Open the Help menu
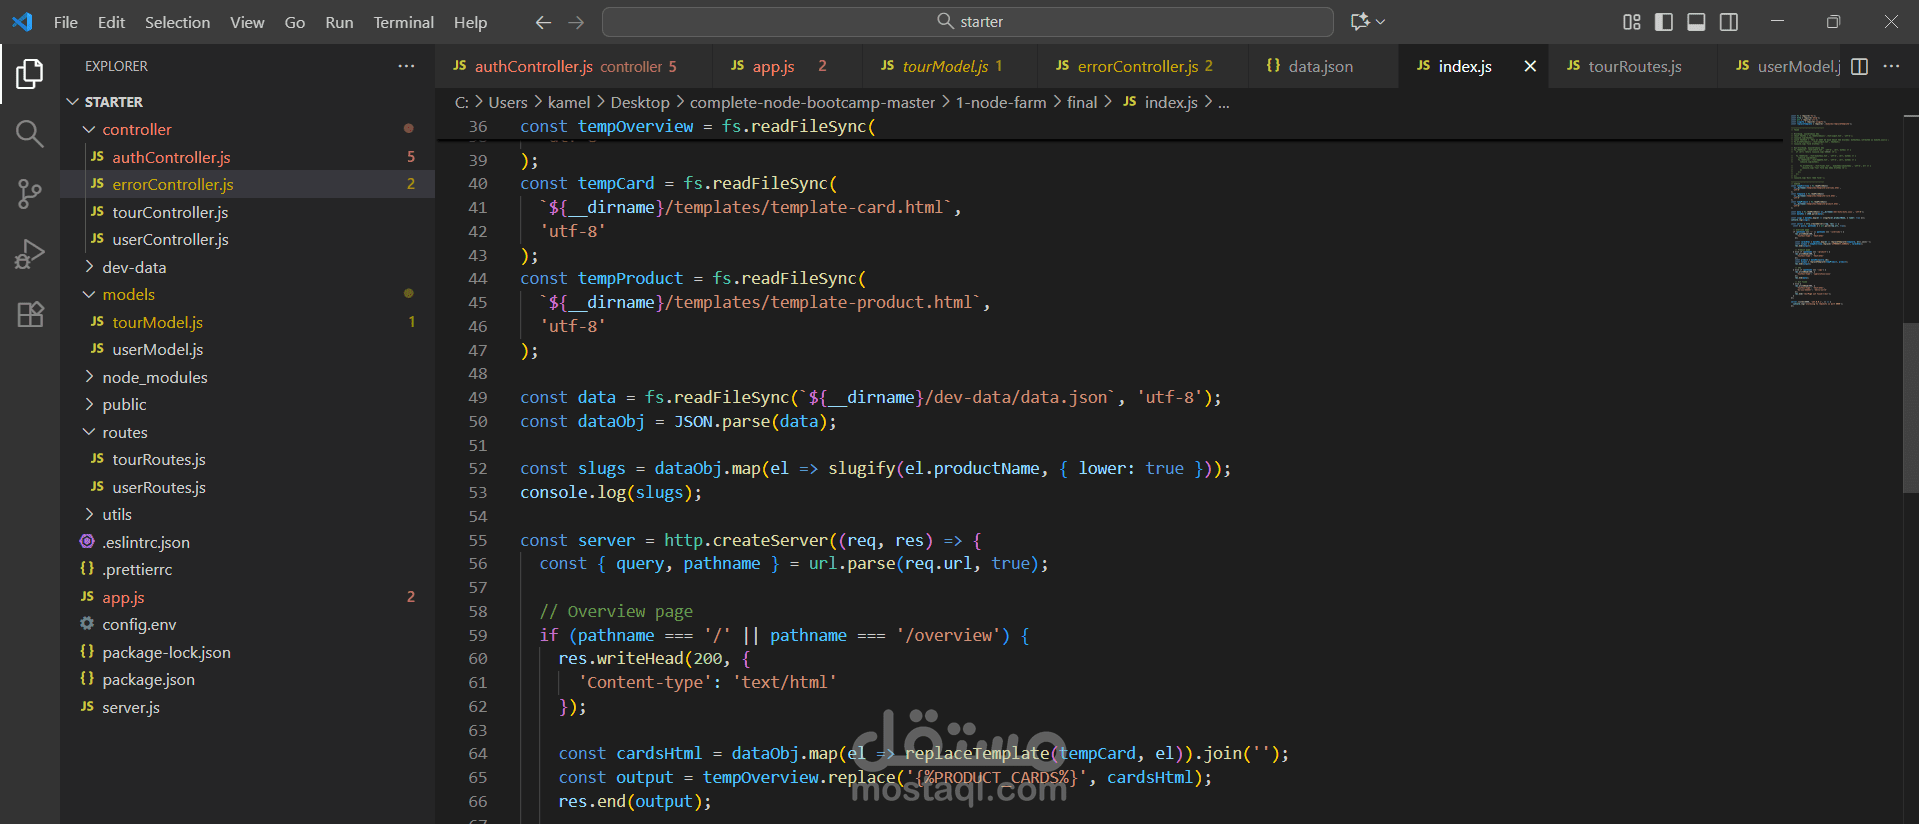 click(x=470, y=22)
